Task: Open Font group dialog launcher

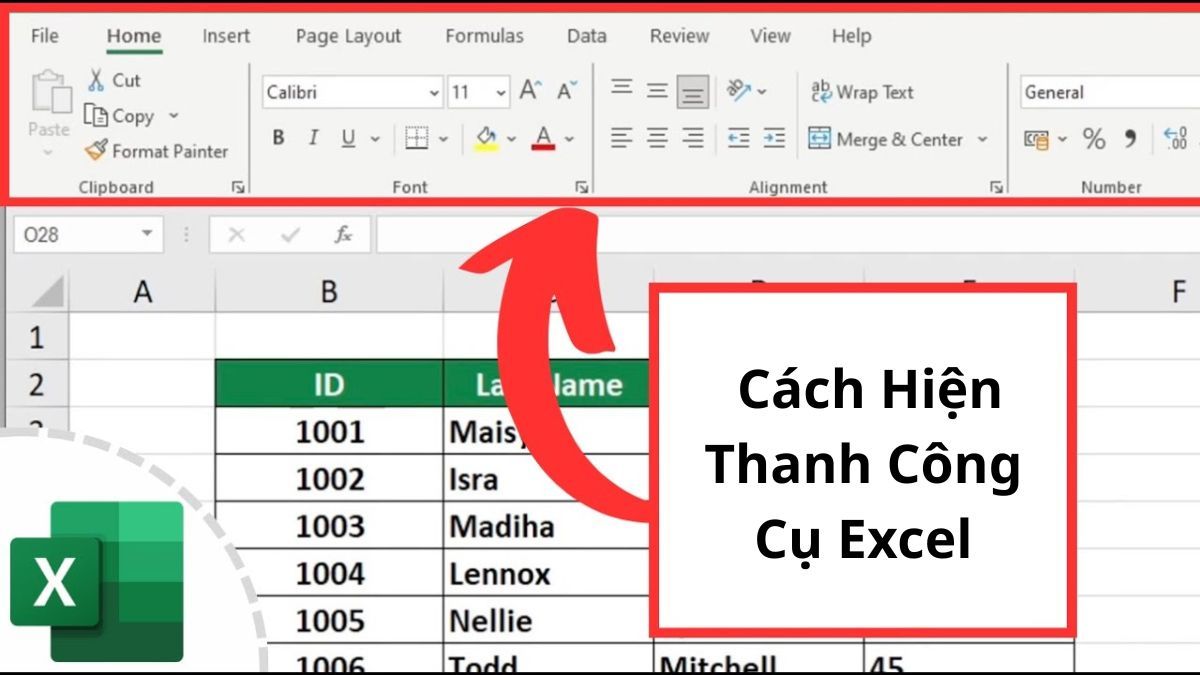Action: coord(582,187)
